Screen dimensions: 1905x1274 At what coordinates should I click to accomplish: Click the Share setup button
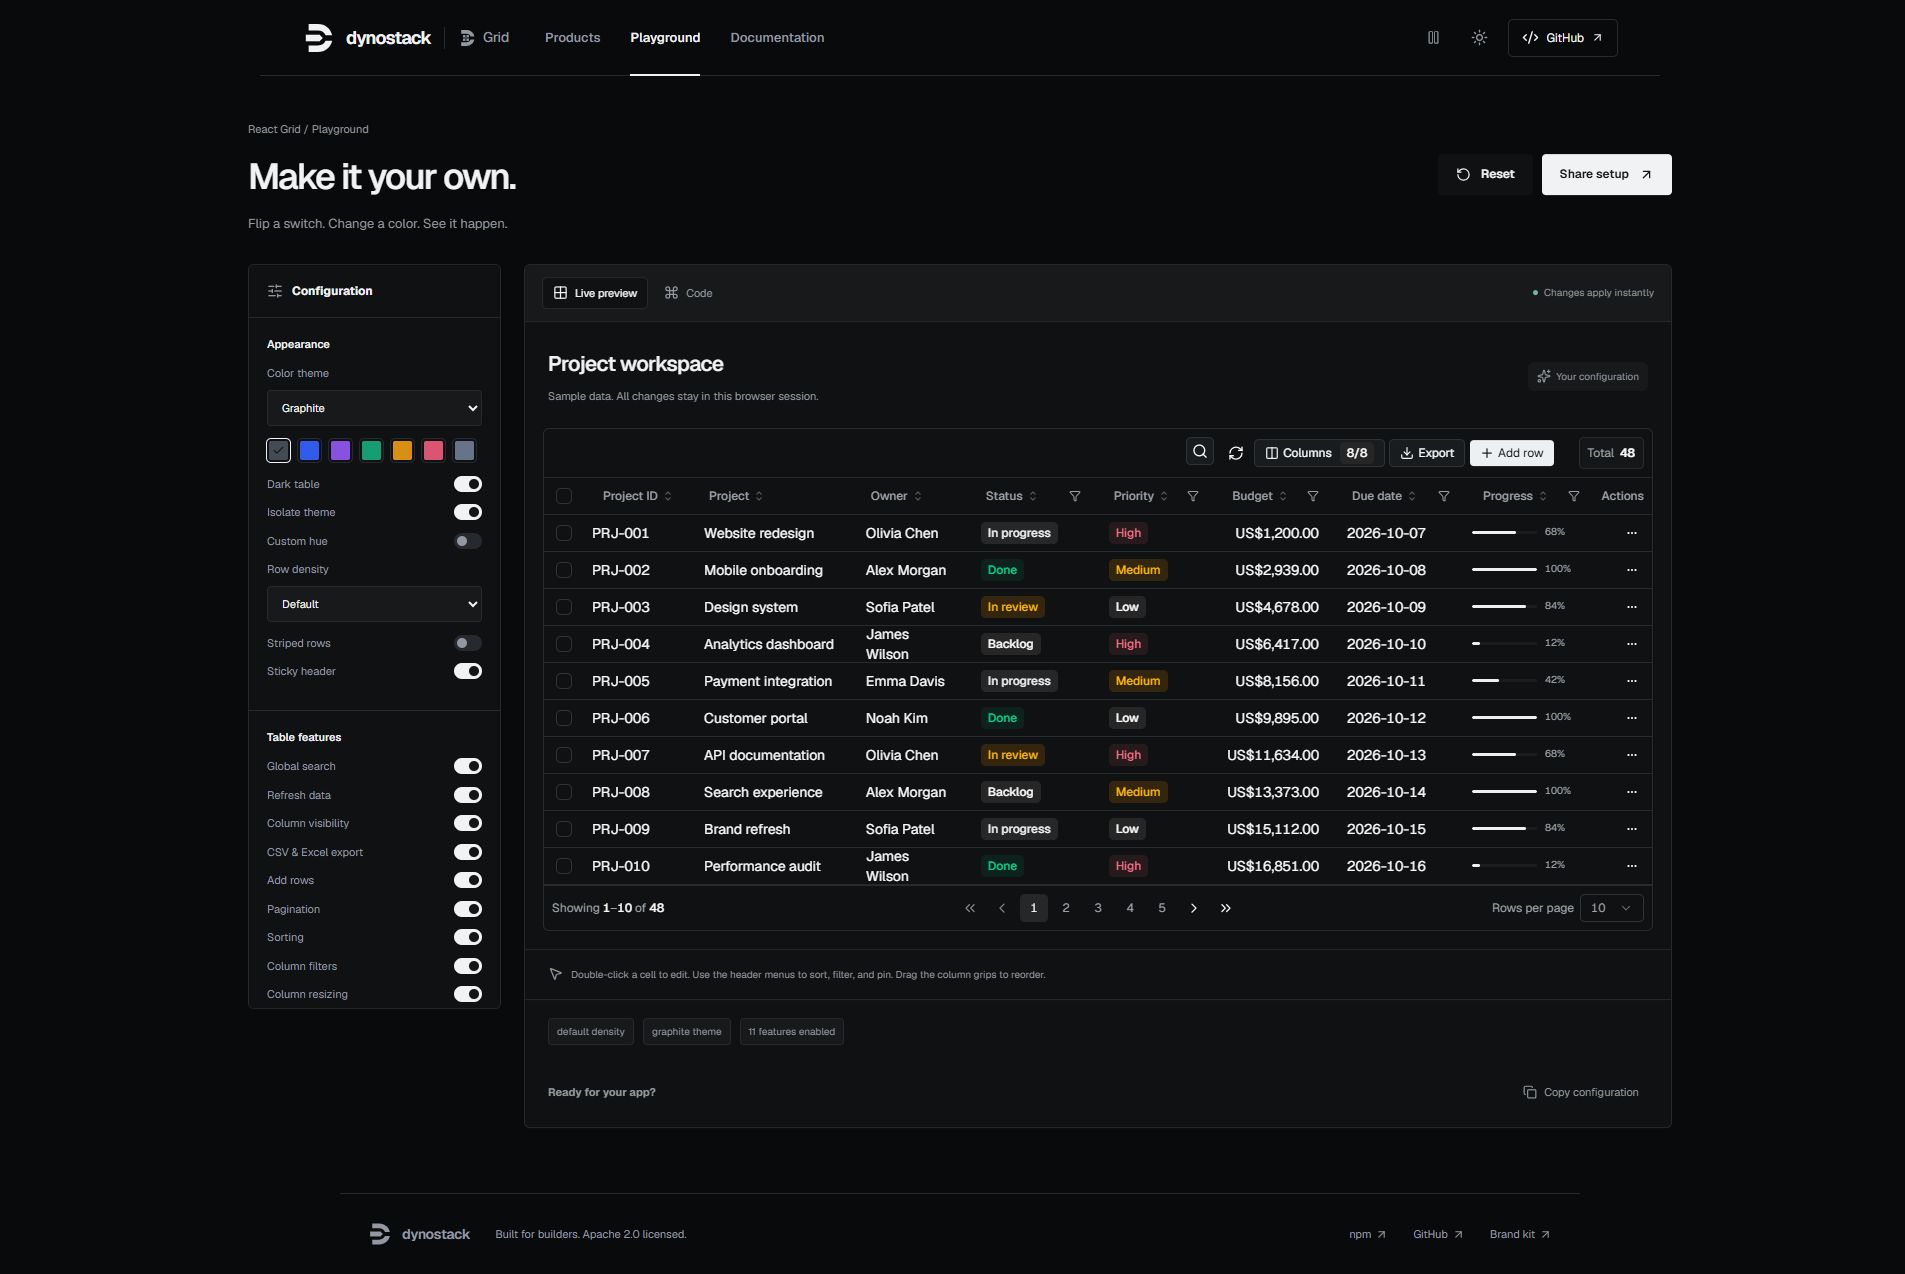click(1606, 174)
